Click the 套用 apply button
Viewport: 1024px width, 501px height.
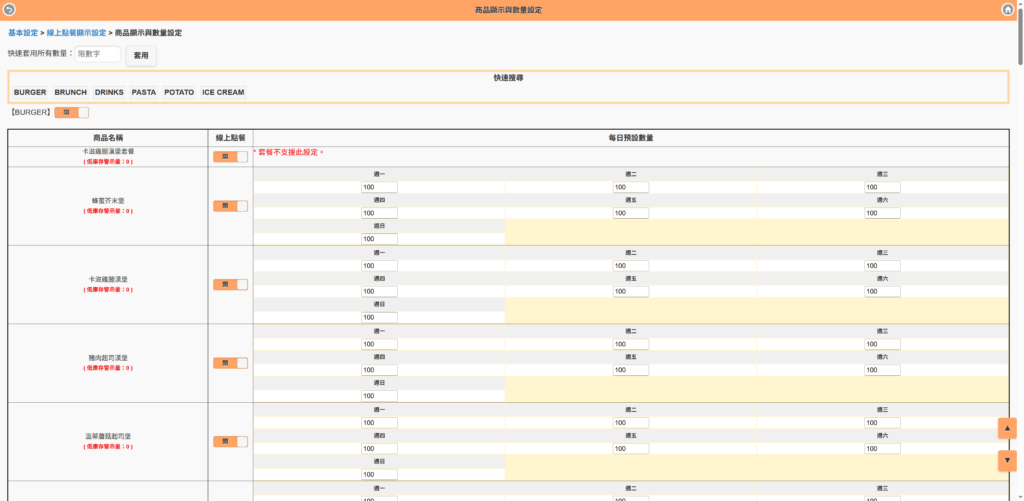coord(141,55)
